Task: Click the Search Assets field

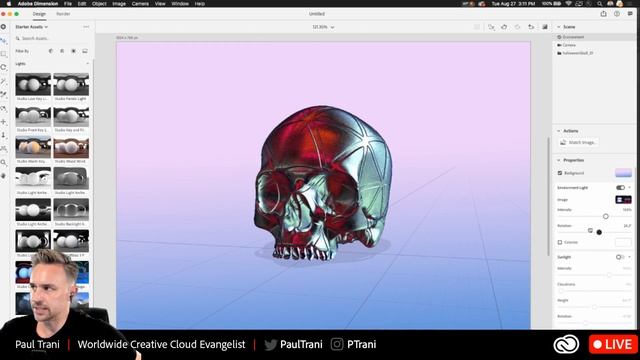Action: pyautogui.click(x=51, y=38)
